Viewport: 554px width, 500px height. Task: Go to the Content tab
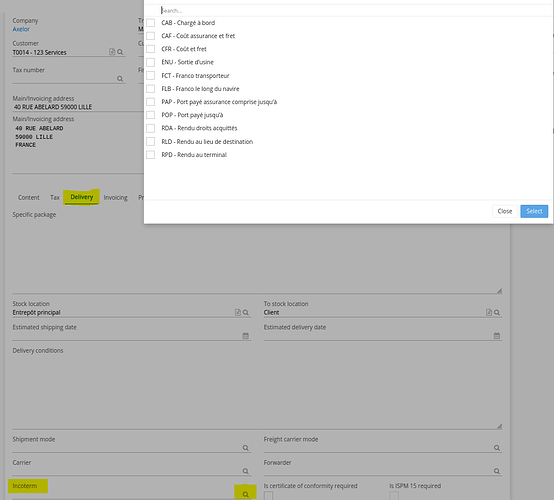(29, 198)
